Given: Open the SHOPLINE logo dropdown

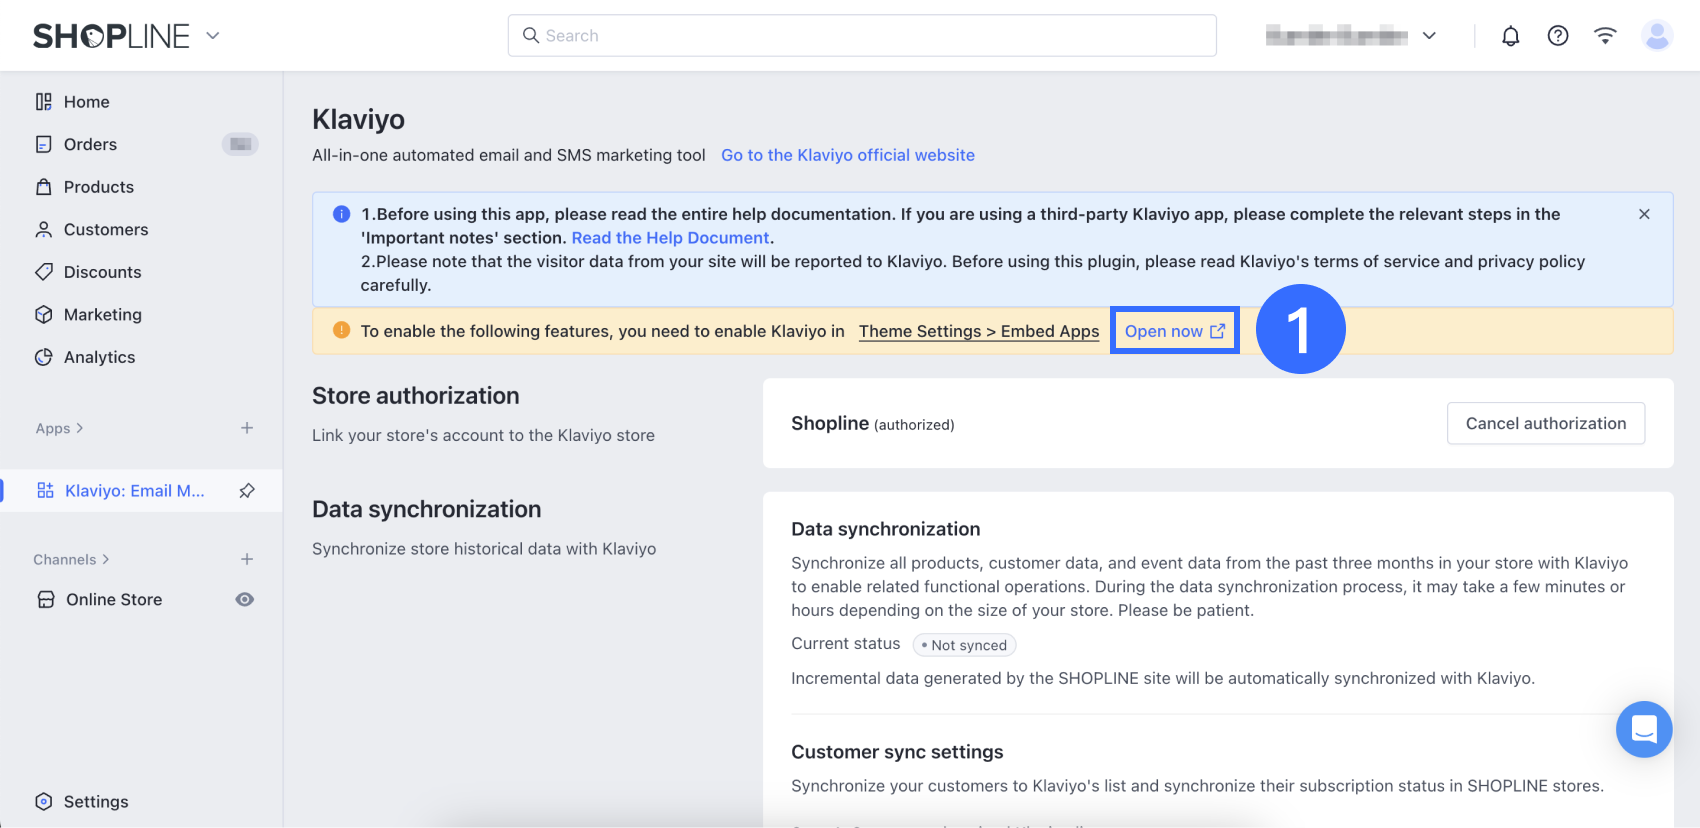Looking at the screenshot, I should (x=213, y=36).
